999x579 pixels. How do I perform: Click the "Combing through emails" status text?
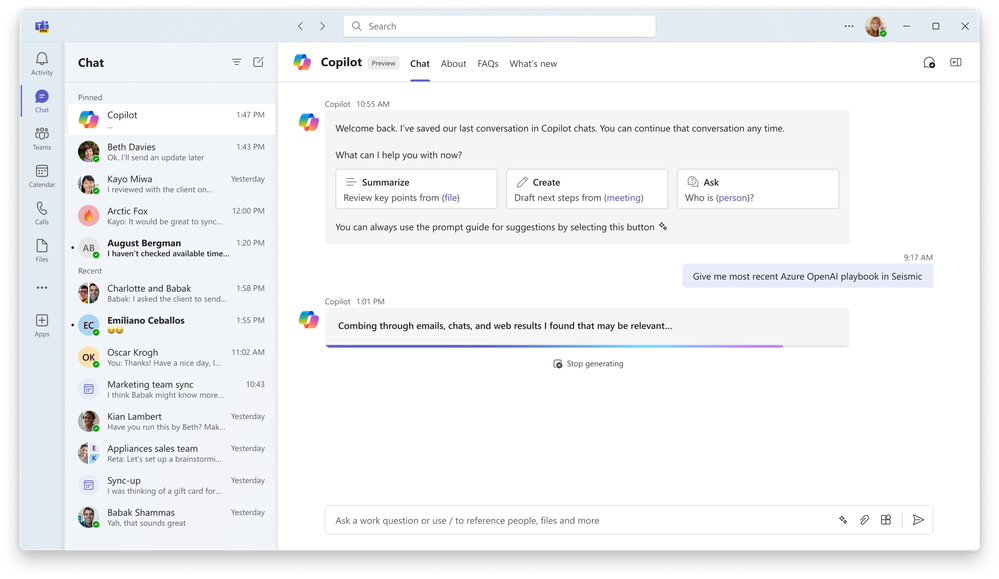(x=505, y=325)
